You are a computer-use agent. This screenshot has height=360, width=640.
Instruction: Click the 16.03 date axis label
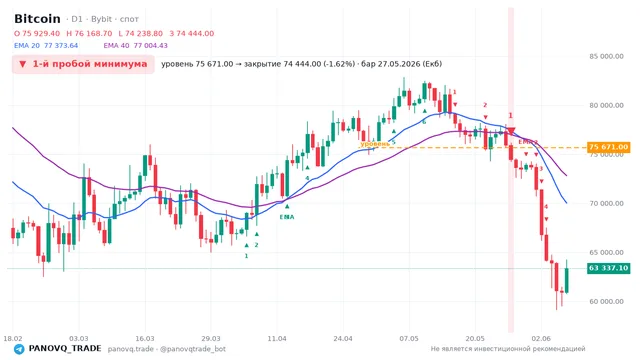[x=145, y=339]
